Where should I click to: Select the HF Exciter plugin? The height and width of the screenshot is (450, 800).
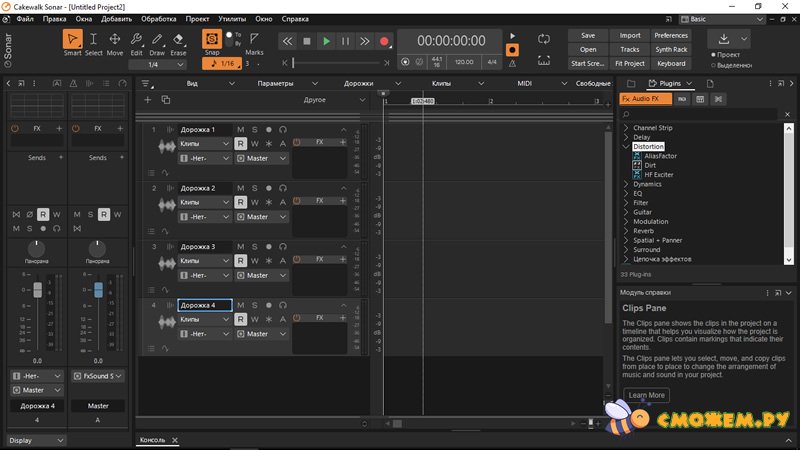click(658, 174)
